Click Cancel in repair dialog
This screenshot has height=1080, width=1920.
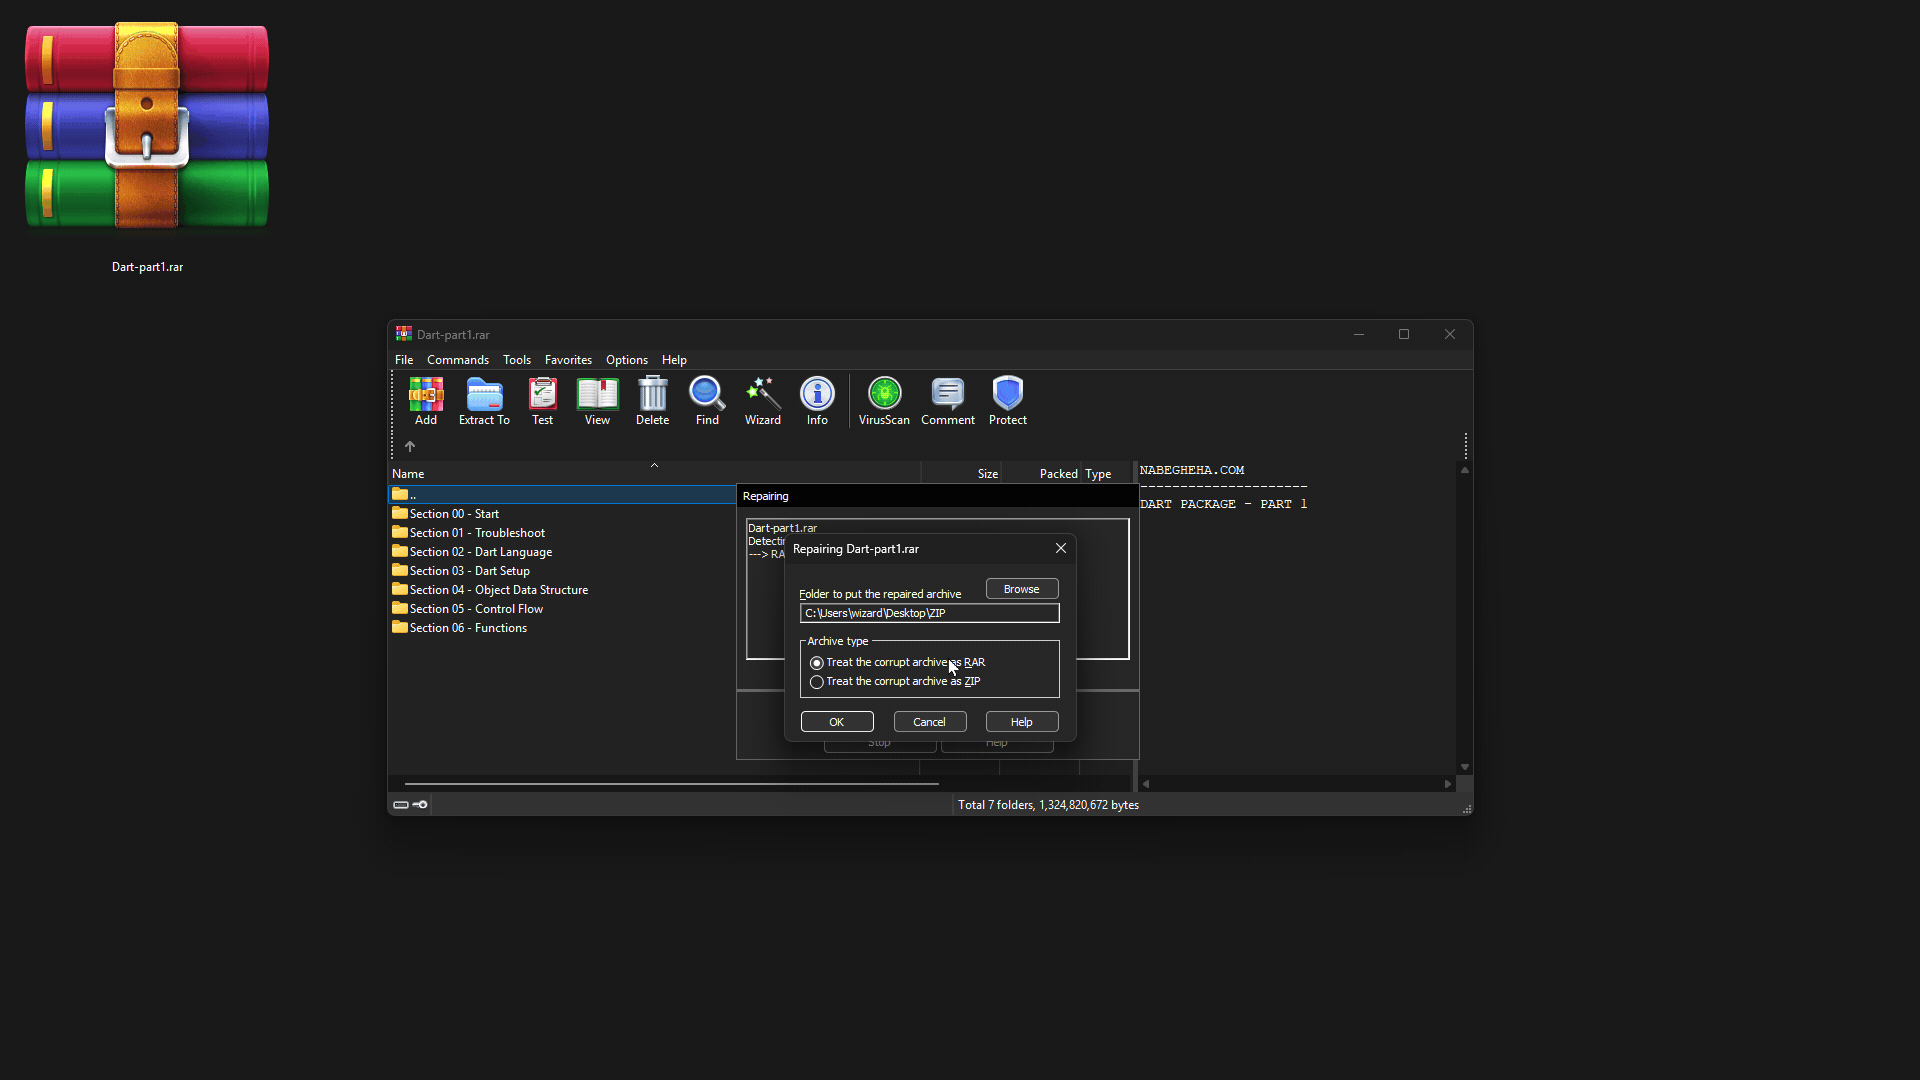click(929, 722)
